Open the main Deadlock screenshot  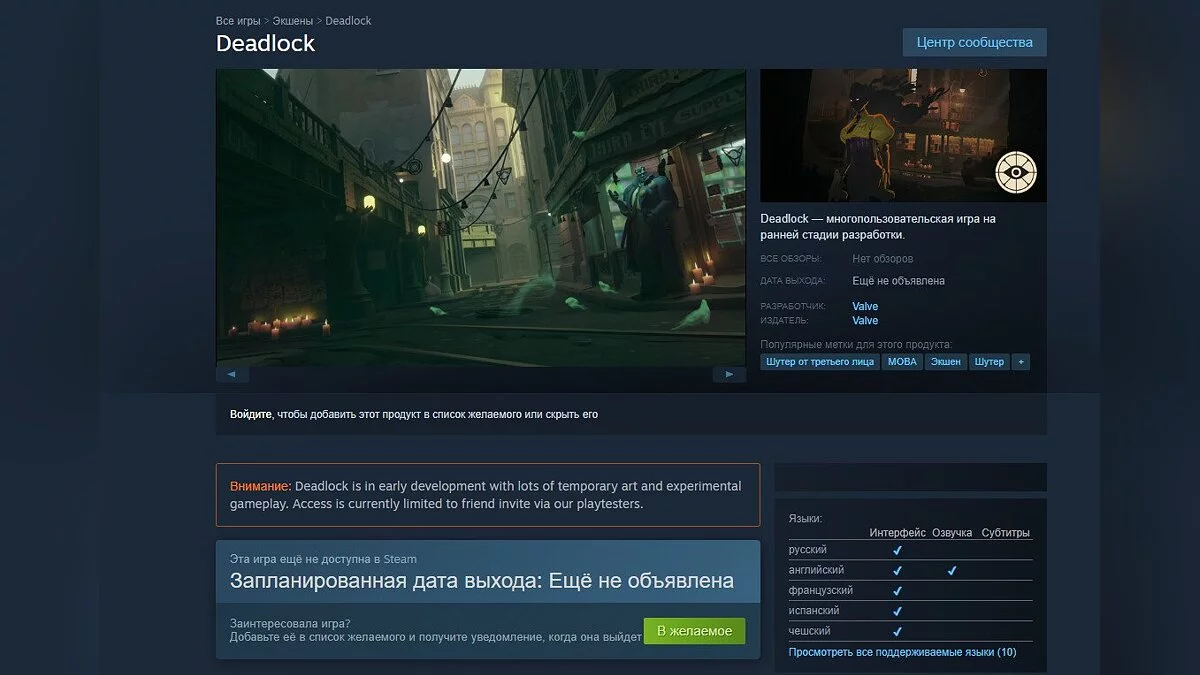click(480, 216)
